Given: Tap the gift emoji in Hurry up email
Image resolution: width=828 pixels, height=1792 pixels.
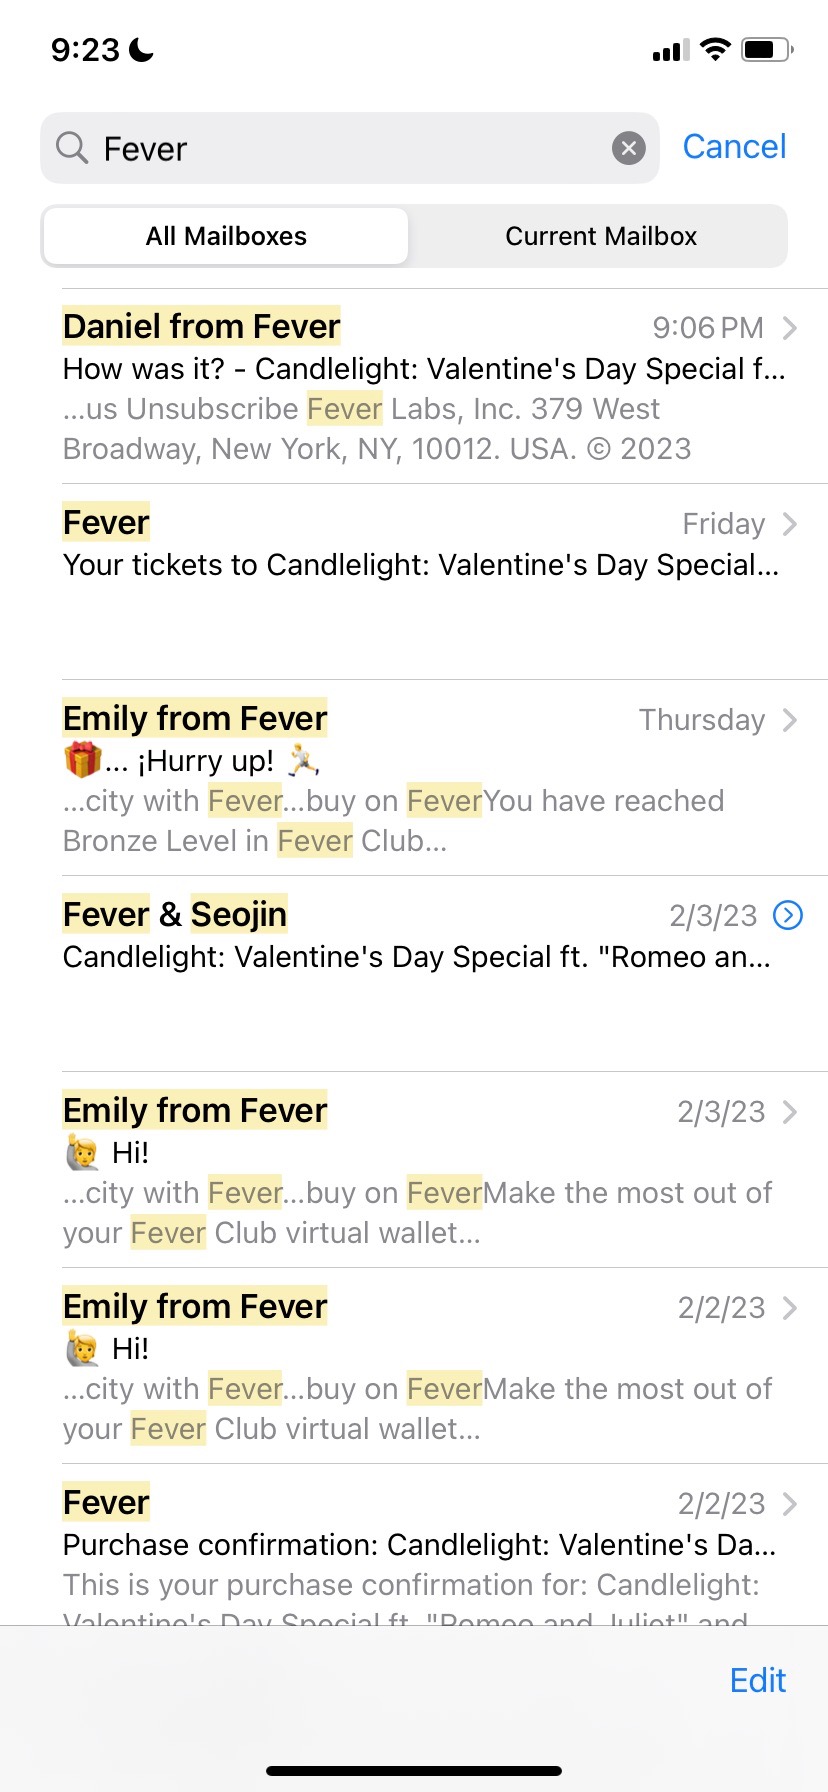Looking at the screenshot, I should [82, 761].
